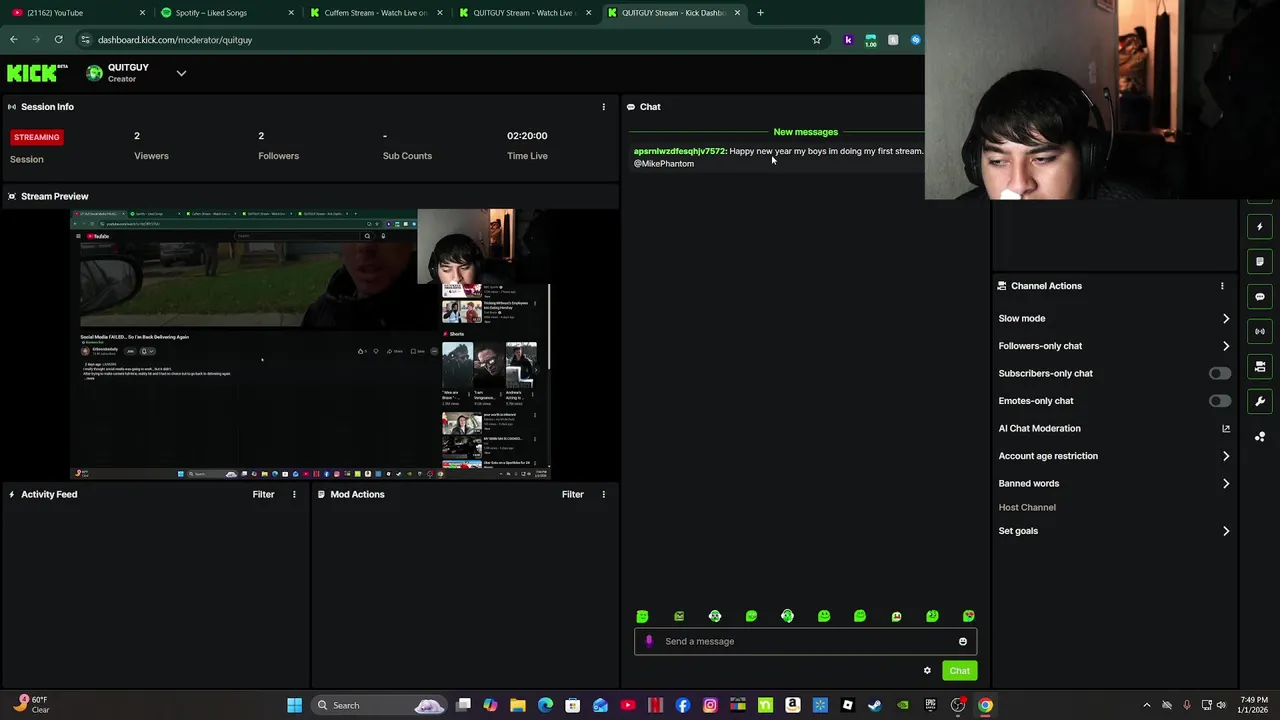Click the three-dots widgets icon below the wrench
The height and width of the screenshot is (720, 1280).
coord(1260,437)
